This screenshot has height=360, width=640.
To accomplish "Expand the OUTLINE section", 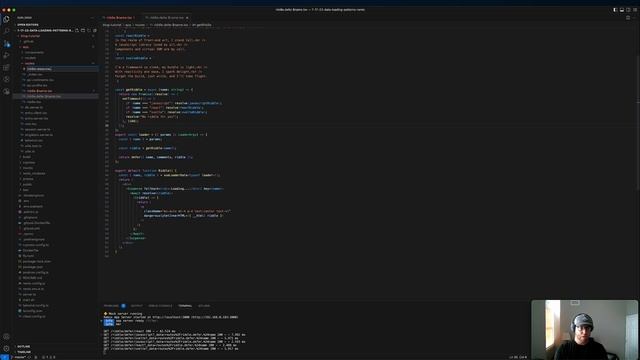I will point(23,346).
